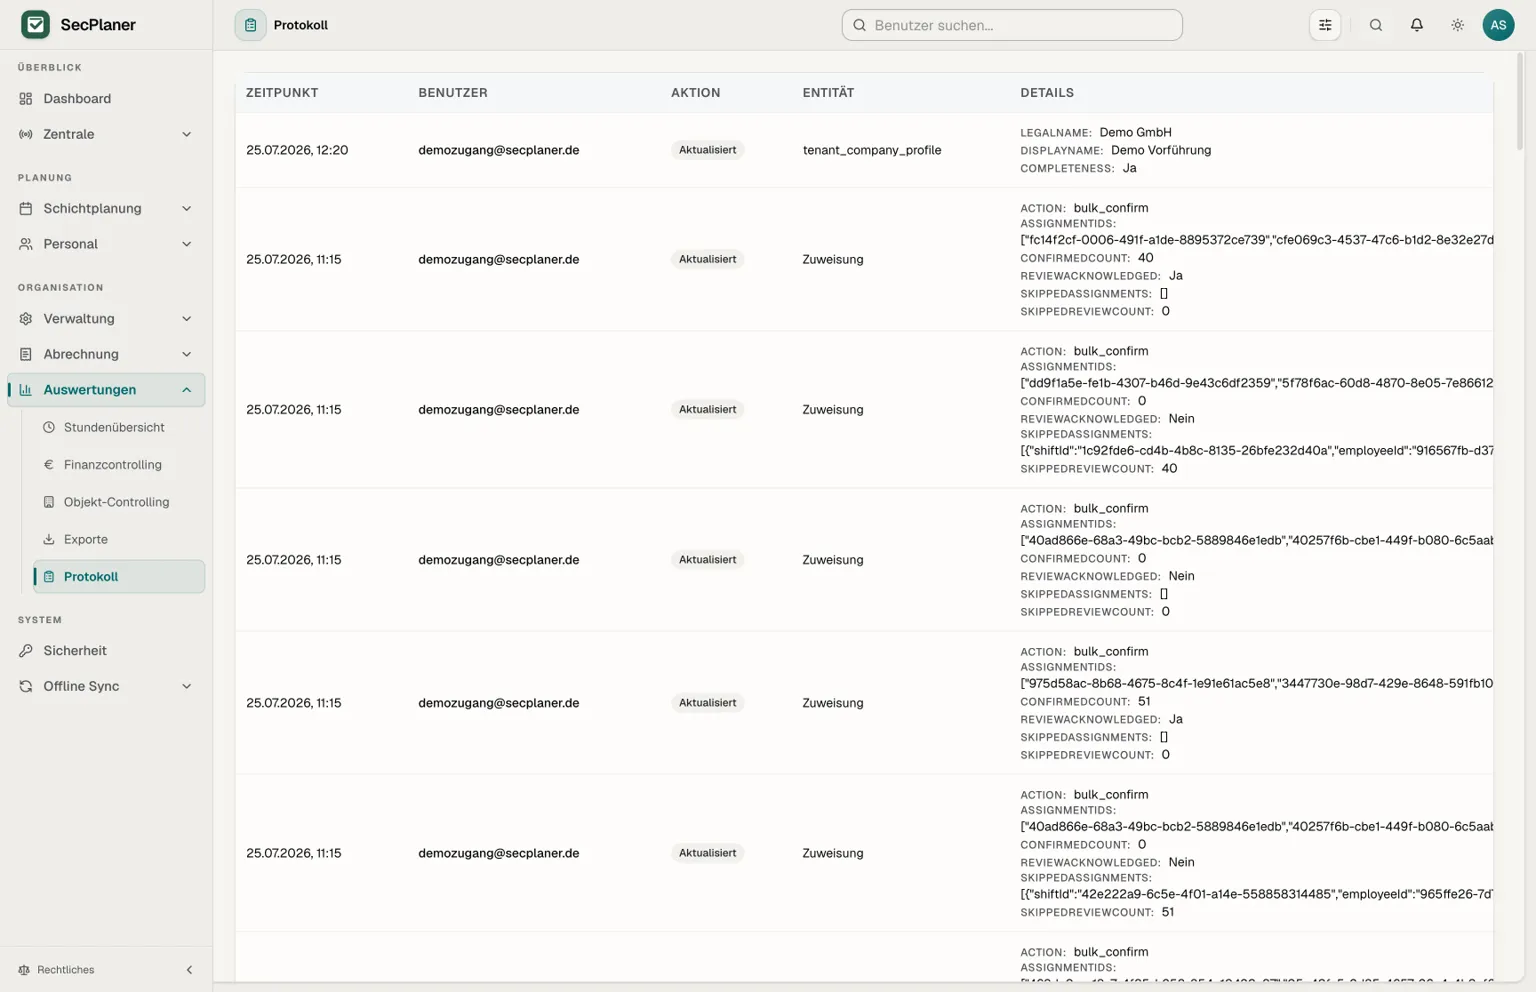Collapse the sidebar with the chevron
Screen dimensions: 1536x992
tap(190, 970)
